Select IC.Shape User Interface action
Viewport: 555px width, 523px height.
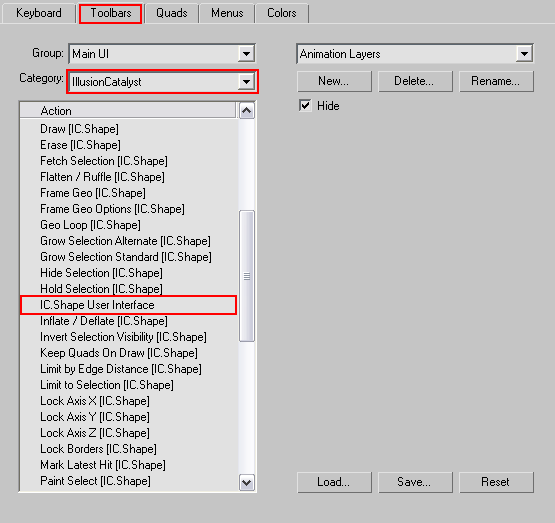pyautogui.click(x=128, y=305)
